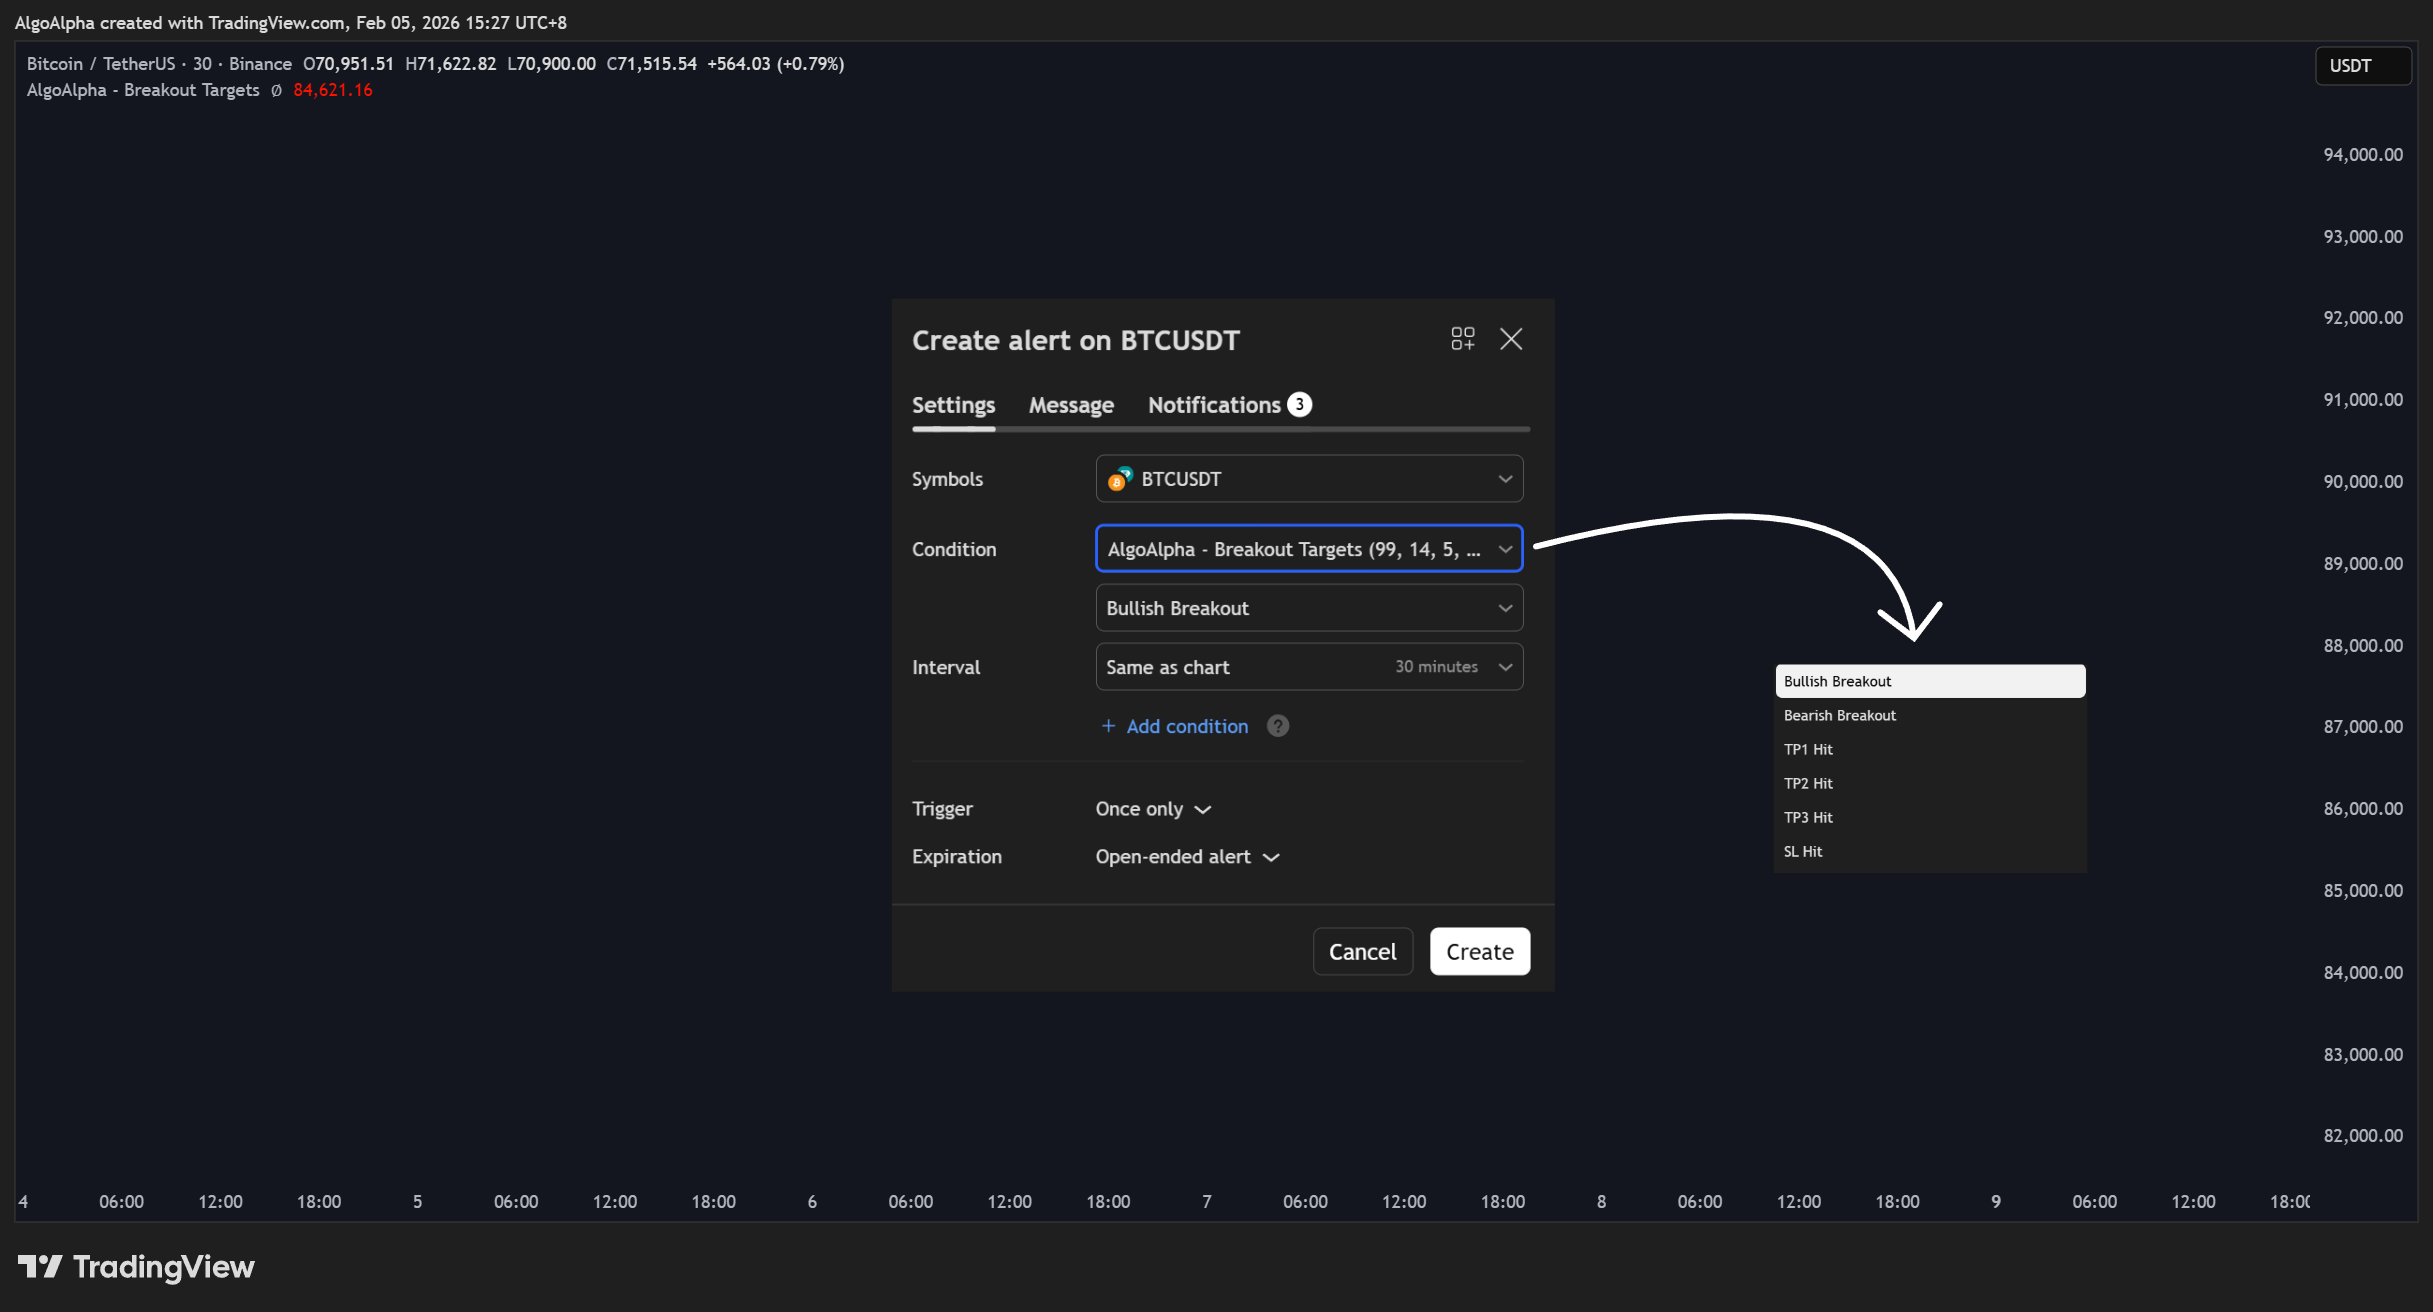Viewport: 2433px width, 1312px height.
Task: Switch to the Message tab
Action: coord(1071,405)
